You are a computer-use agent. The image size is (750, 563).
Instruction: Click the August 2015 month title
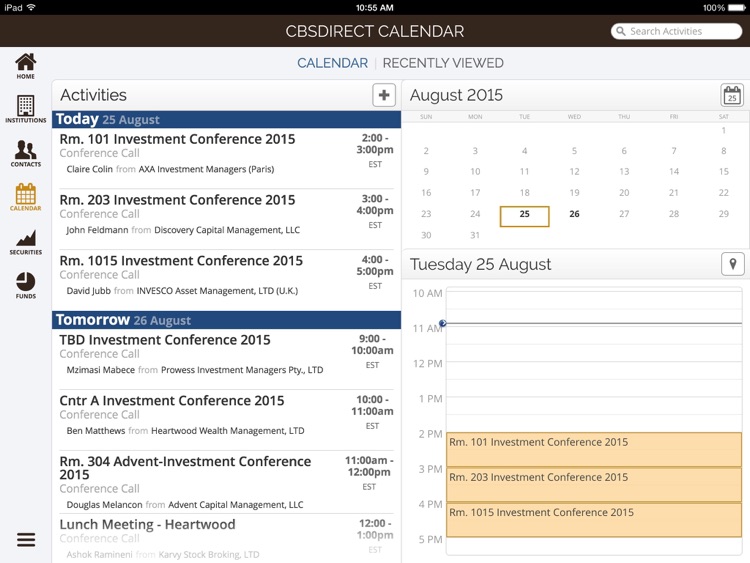(x=456, y=95)
